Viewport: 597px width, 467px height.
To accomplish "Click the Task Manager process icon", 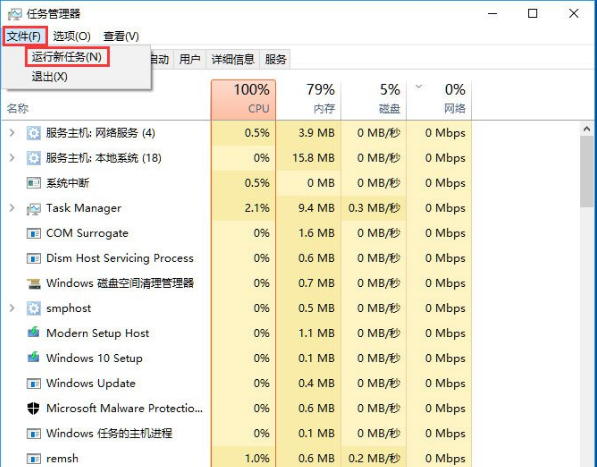I will tap(34, 209).
